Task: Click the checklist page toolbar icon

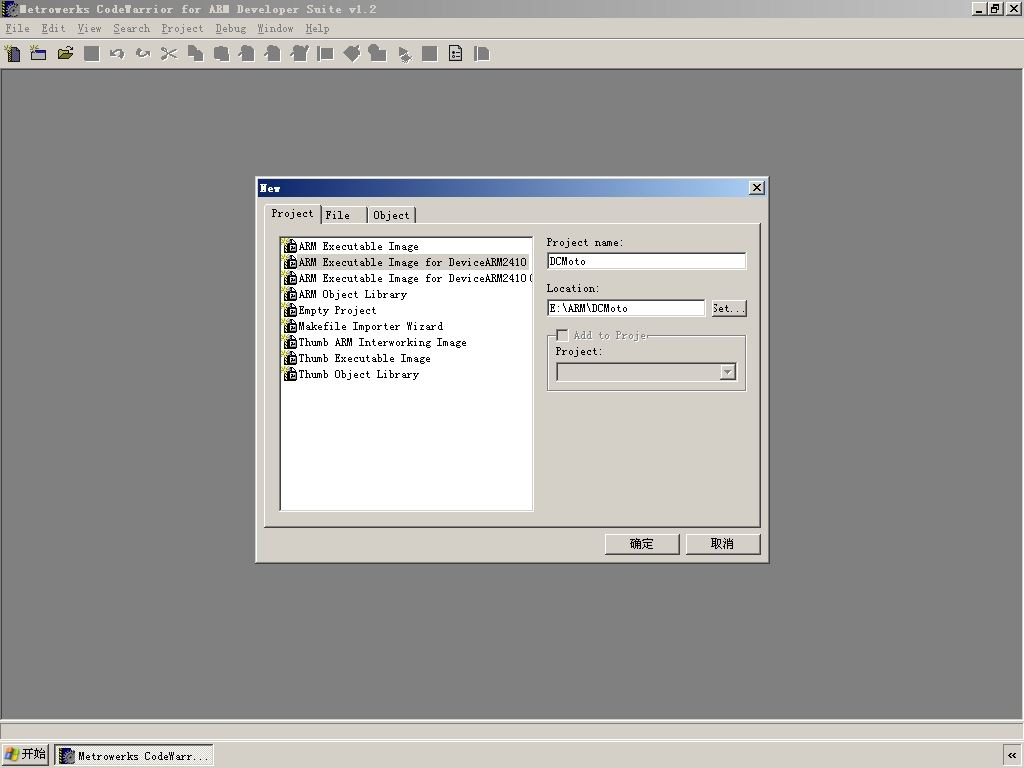Action: (x=456, y=54)
